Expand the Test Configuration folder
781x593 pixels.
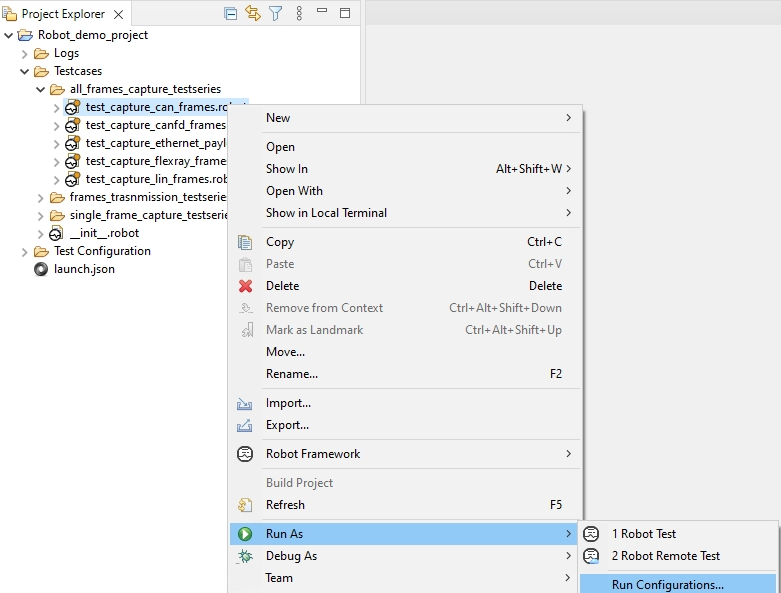(25, 252)
